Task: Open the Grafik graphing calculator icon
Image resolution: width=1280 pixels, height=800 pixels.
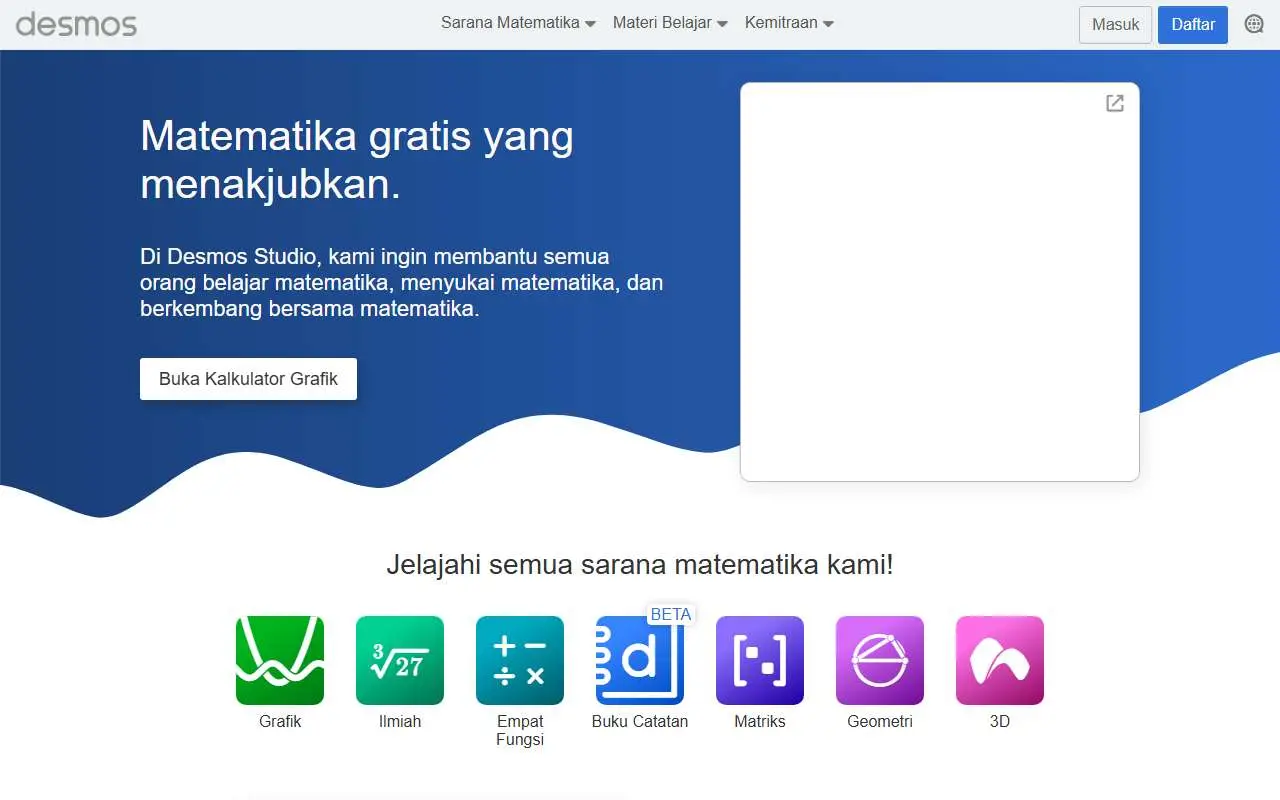Action: [280, 660]
